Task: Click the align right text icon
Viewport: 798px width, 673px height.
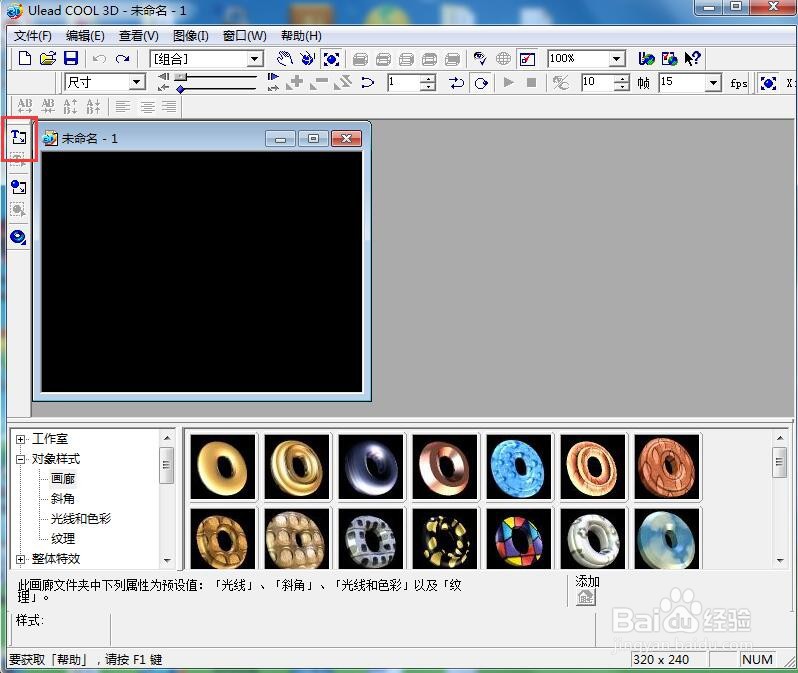Action: click(169, 106)
